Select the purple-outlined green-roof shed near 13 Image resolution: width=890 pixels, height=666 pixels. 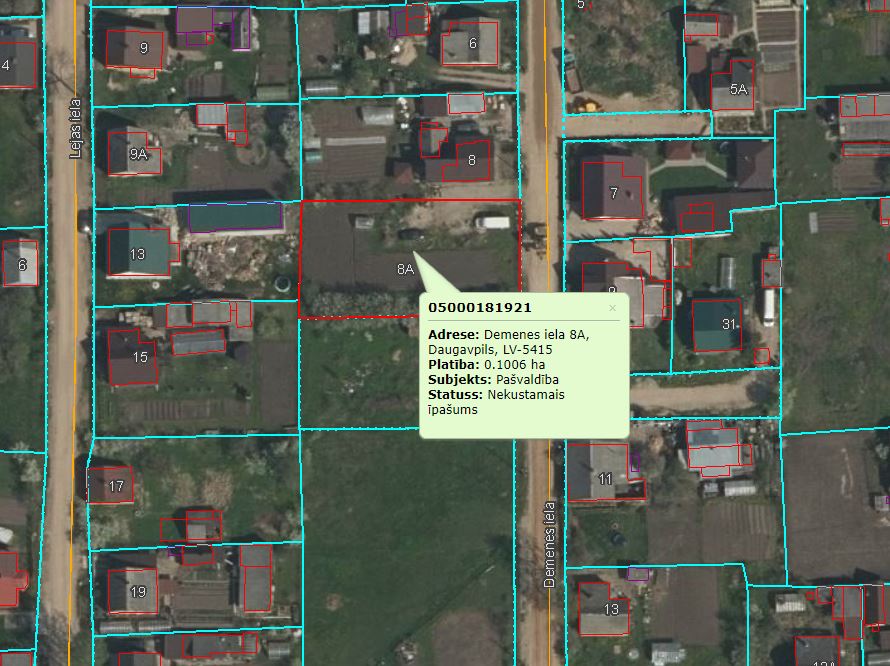(x=236, y=217)
